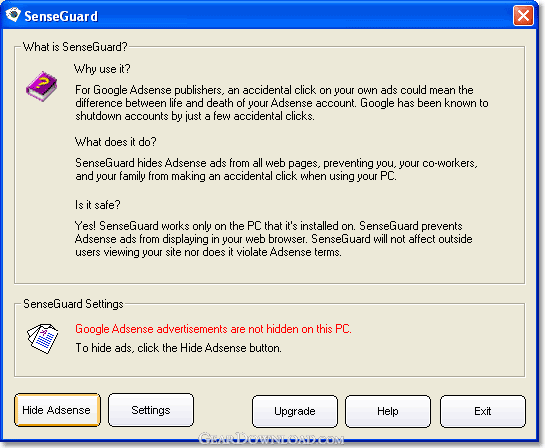
Task: Open Help via the Help button
Action: 388,411
